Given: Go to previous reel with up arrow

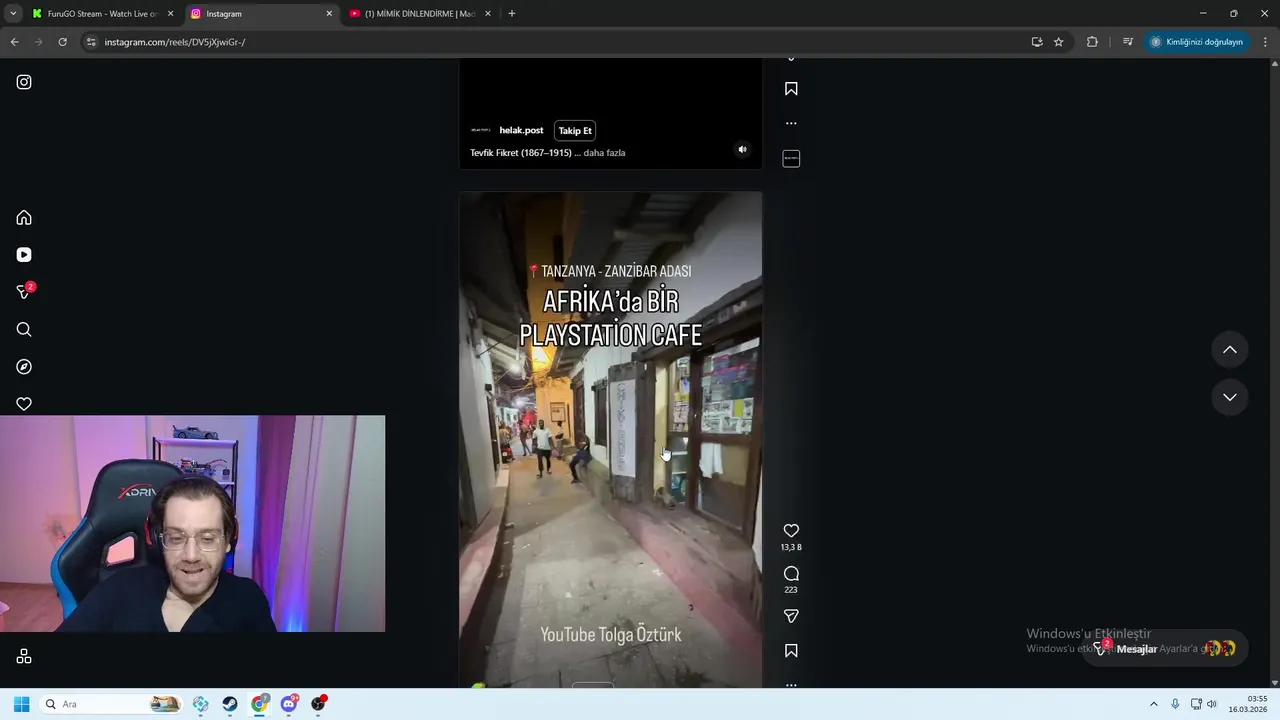Looking at the screenshot, I should [1230, 350].
